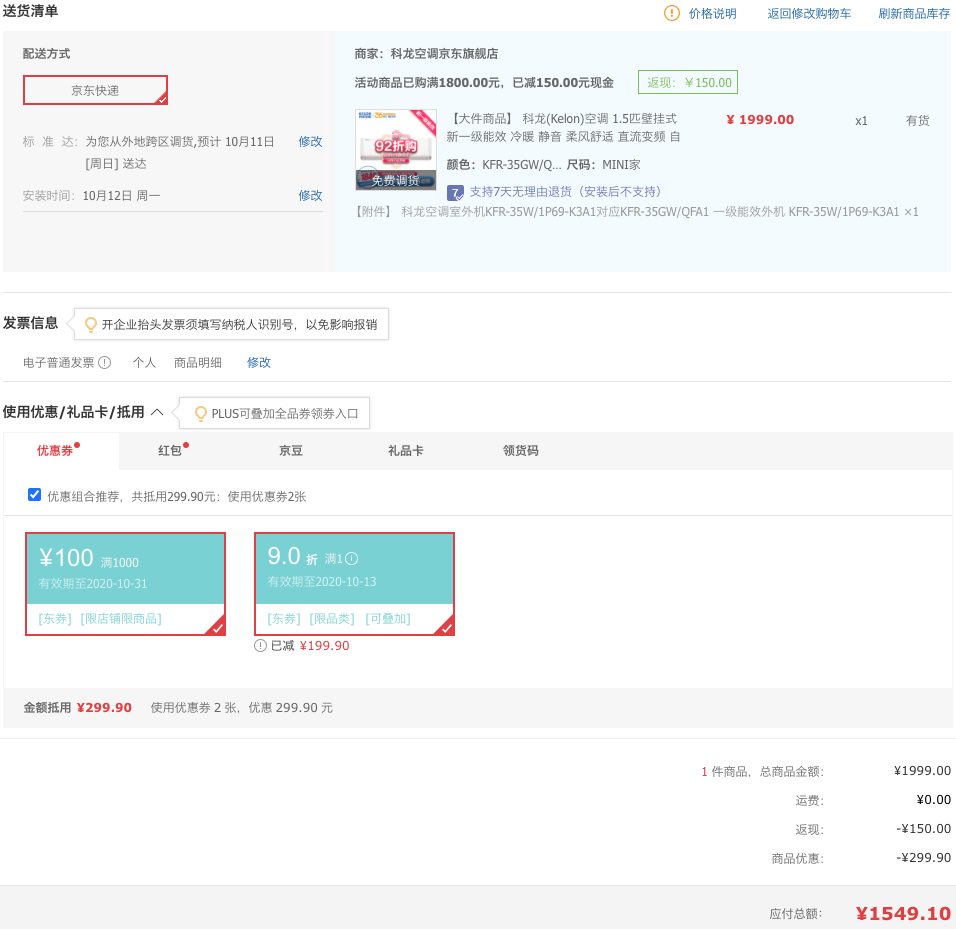The width and height of the screenshot is (956, 929).
Task: Open 支持7天无理由退货 policy link
Action: coord(565,192)
